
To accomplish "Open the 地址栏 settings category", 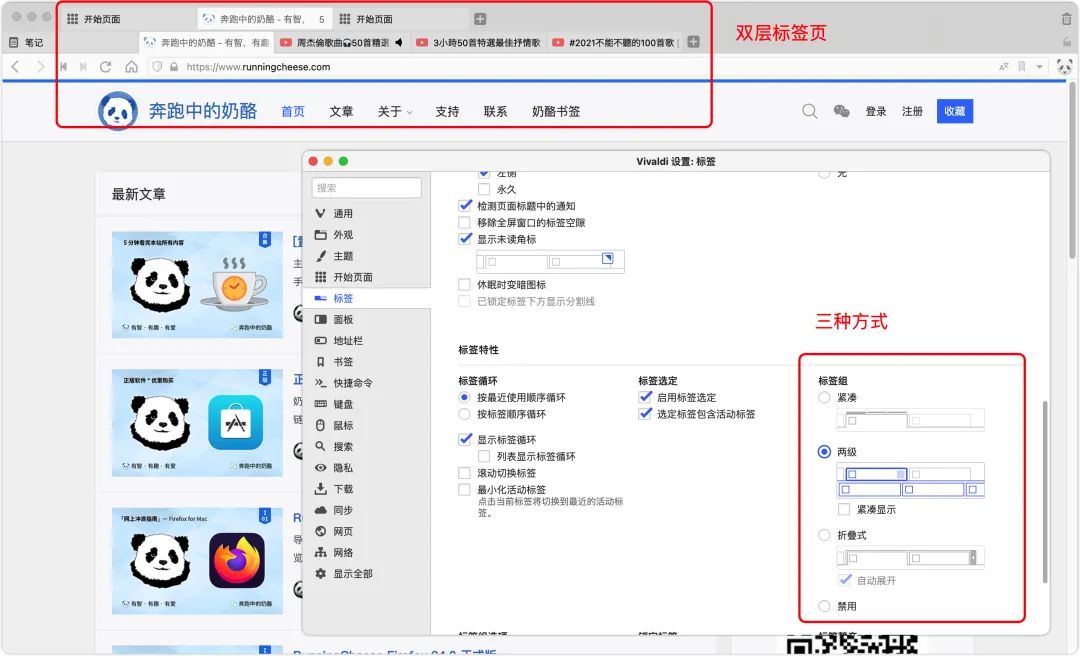I will (347, 340).
